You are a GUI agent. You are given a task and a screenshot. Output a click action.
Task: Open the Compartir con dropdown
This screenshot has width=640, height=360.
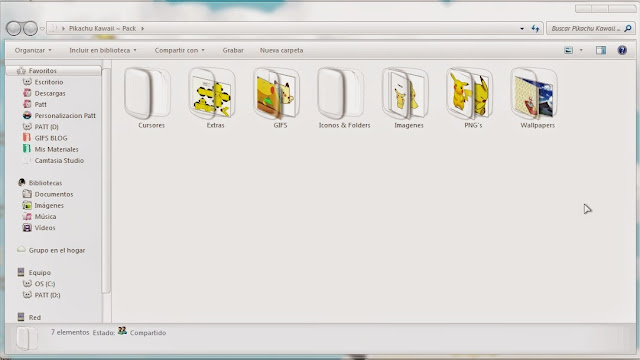[179, 50]
